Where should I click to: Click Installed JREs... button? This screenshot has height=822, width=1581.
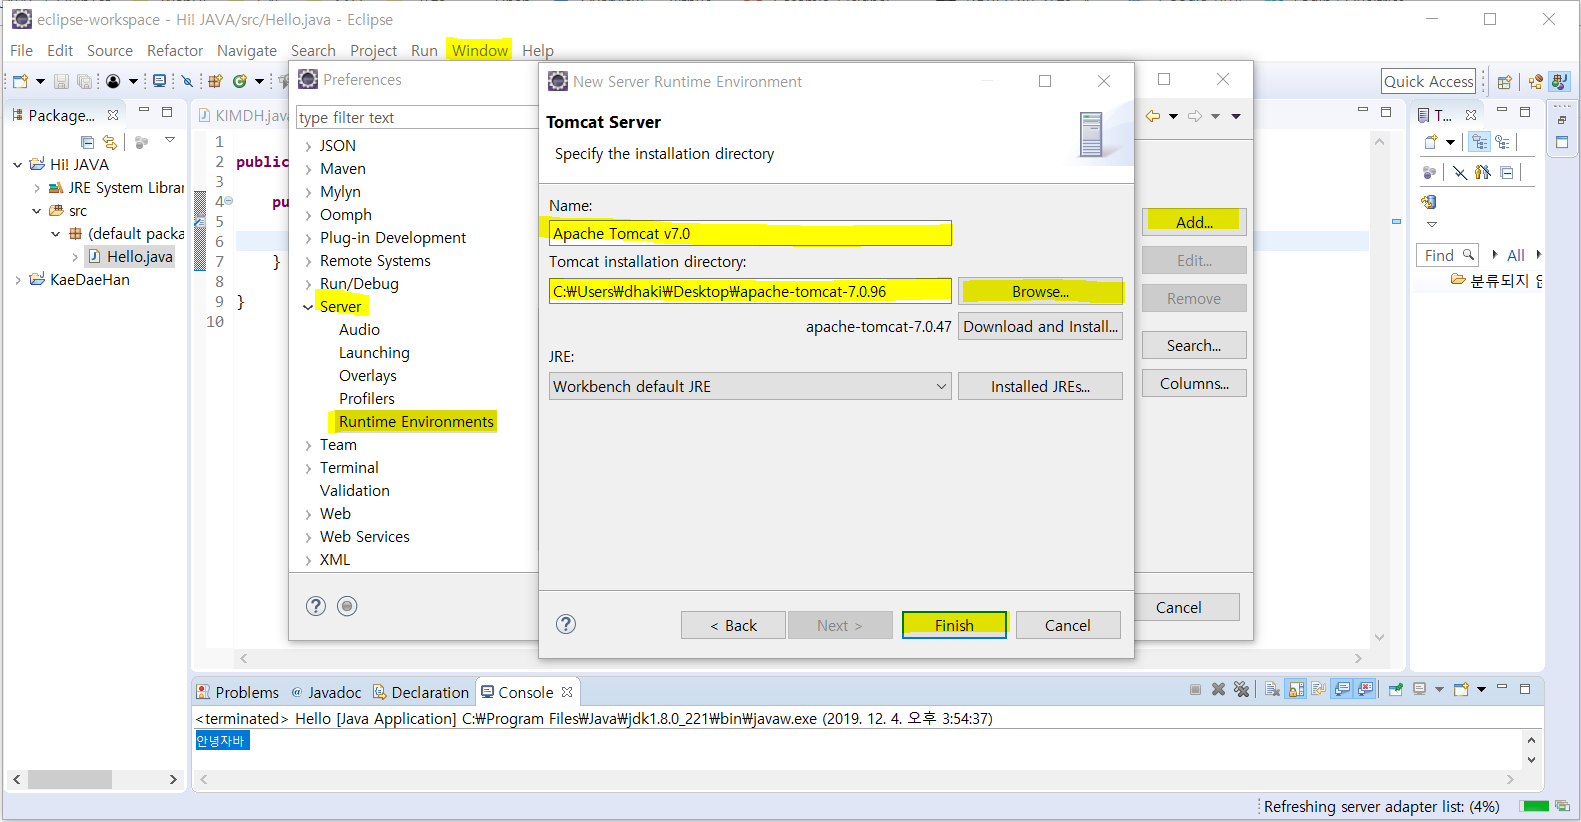1040,386
